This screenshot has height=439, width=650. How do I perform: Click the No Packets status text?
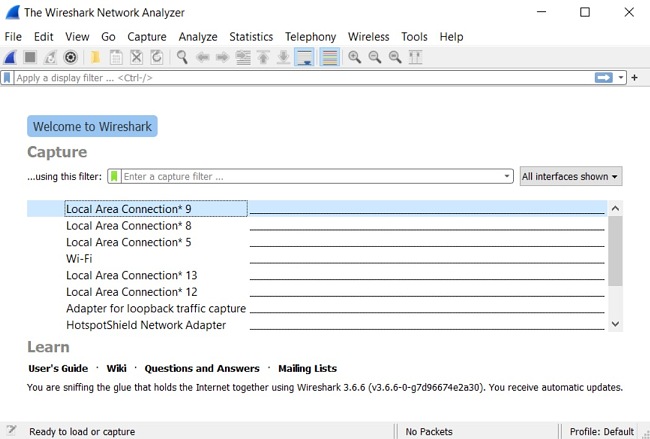click(x=429, y=432)
